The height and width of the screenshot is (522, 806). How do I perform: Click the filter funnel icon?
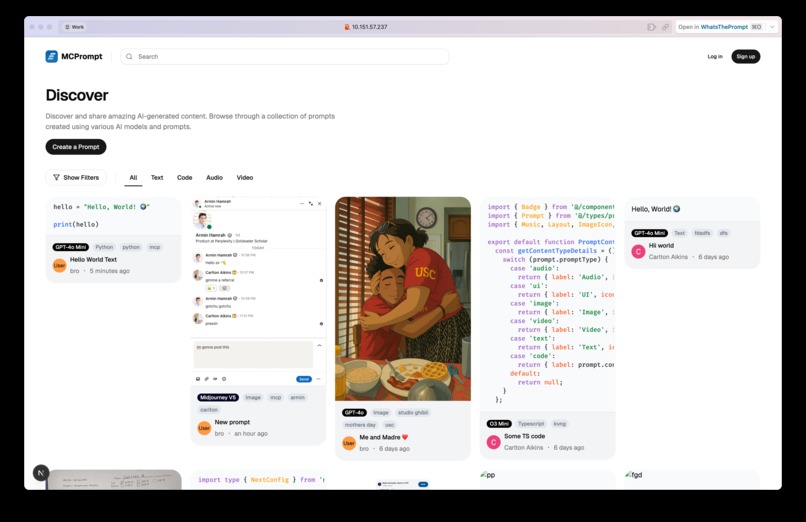point(57,177)
